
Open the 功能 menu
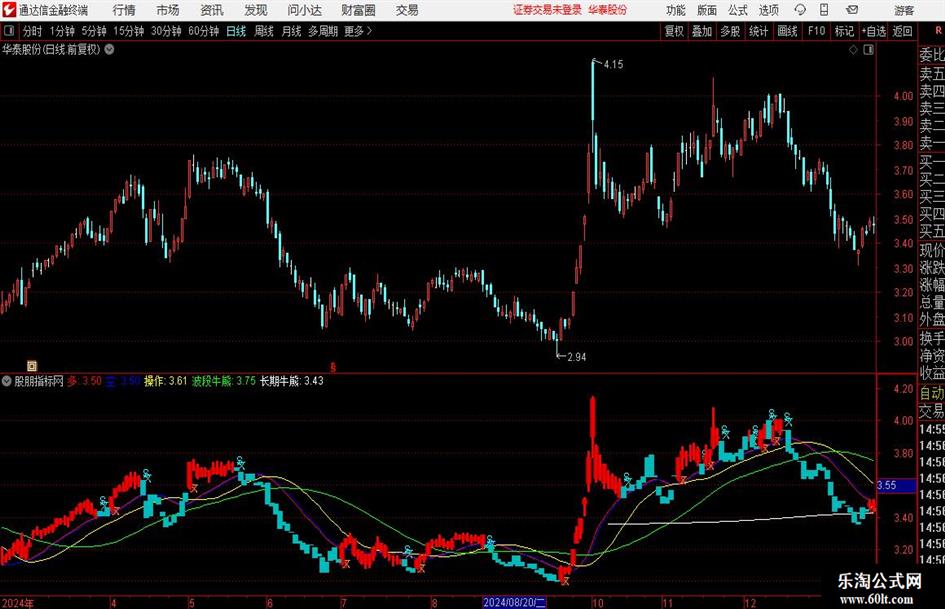676,10
